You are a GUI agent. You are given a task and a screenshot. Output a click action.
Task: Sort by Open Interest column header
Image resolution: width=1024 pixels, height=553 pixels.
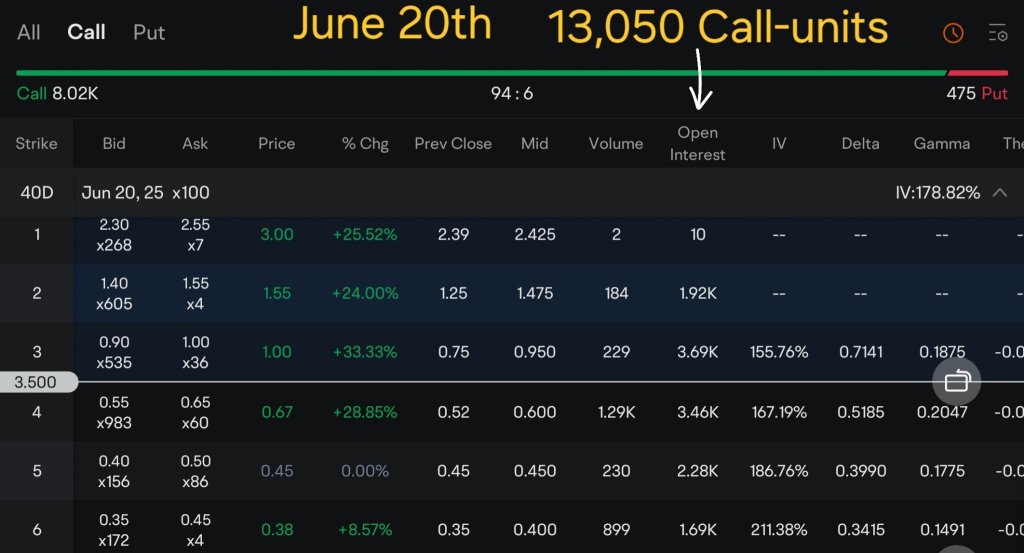(697, 143)
